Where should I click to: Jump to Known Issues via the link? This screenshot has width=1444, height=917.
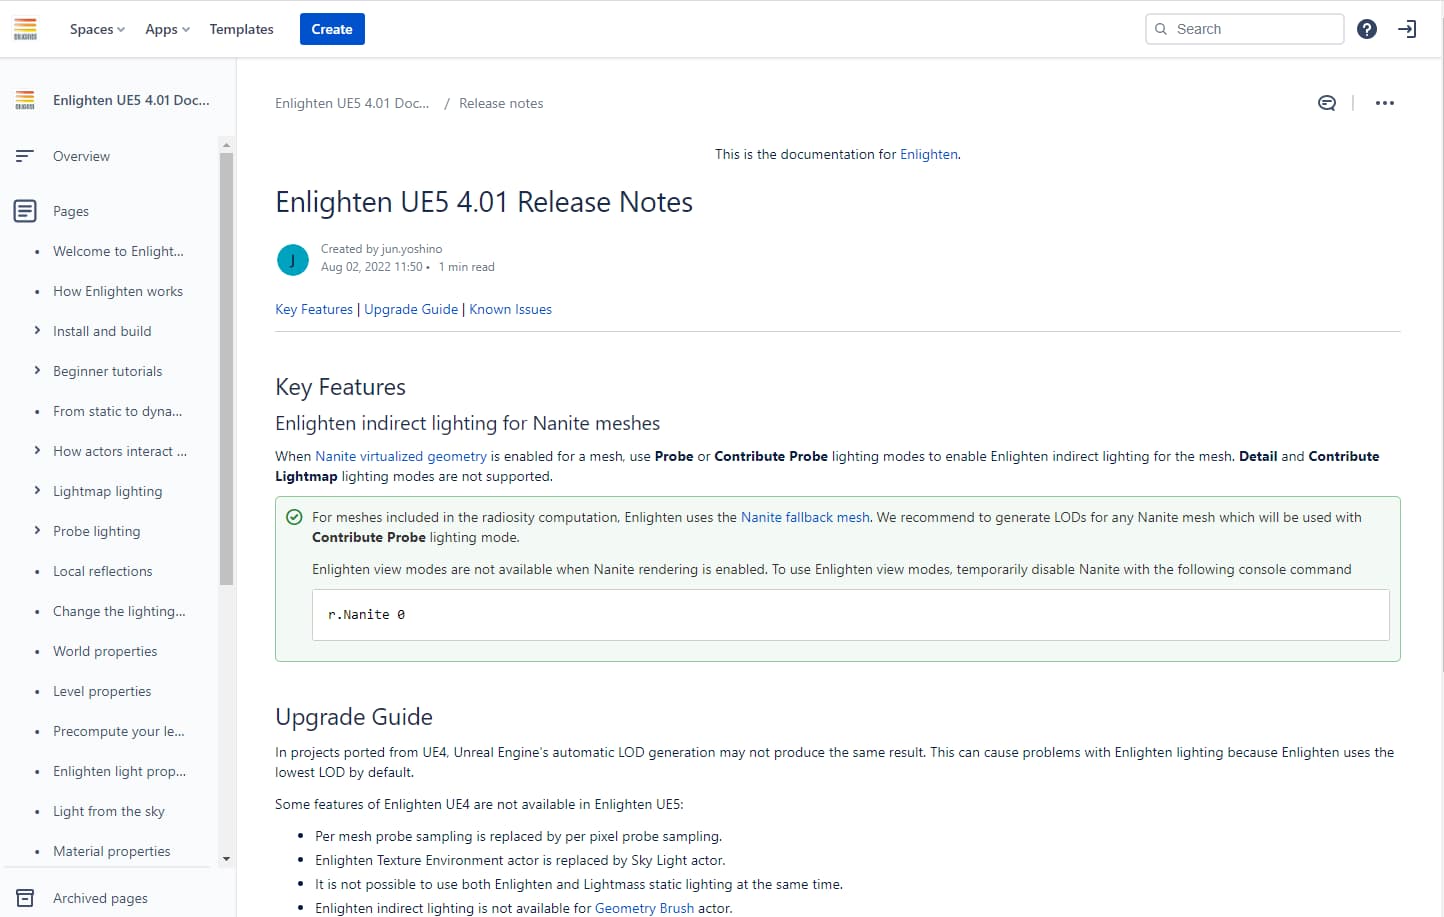click(510, 309)
